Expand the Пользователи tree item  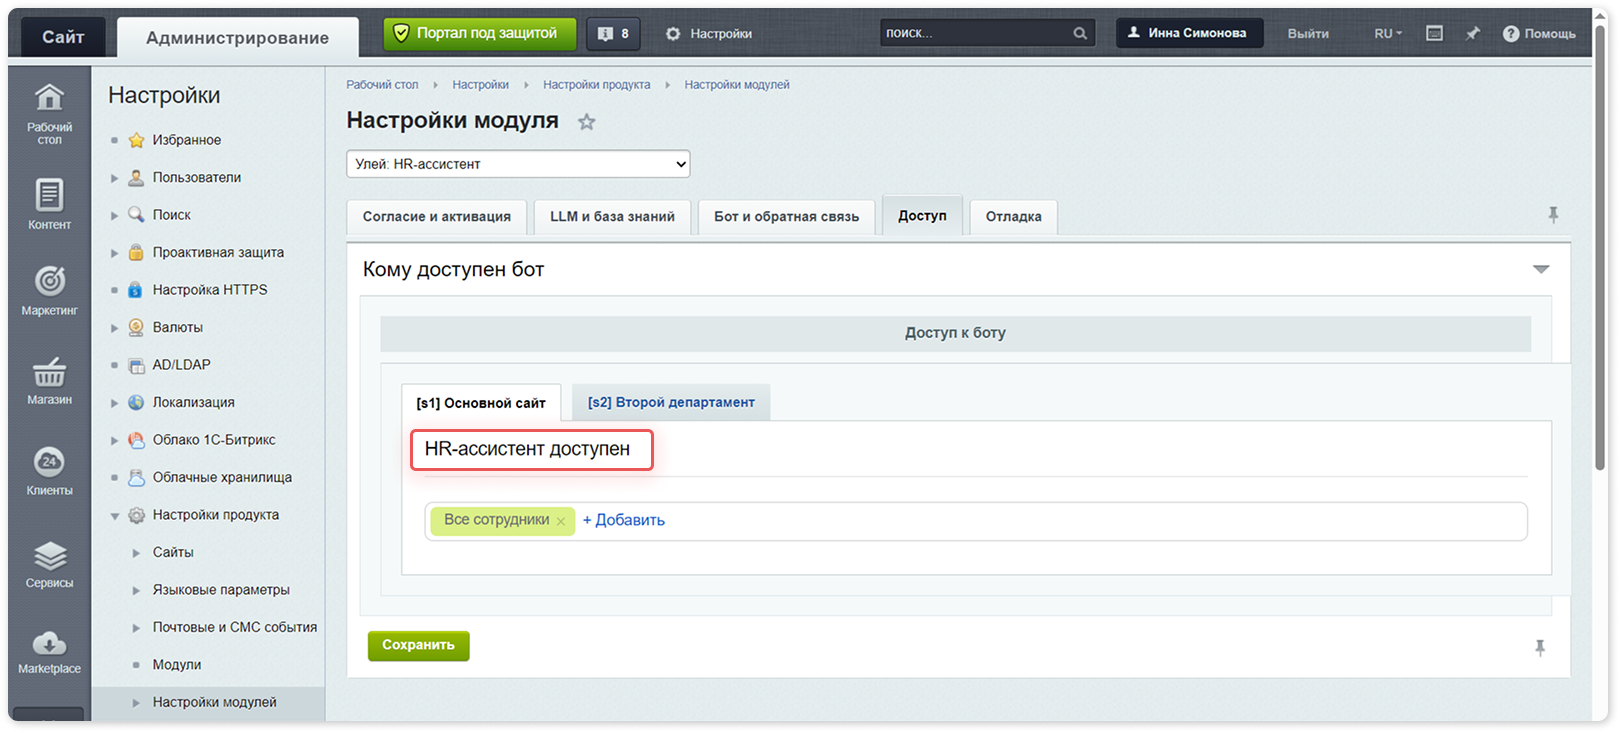(x=115, y=178)
